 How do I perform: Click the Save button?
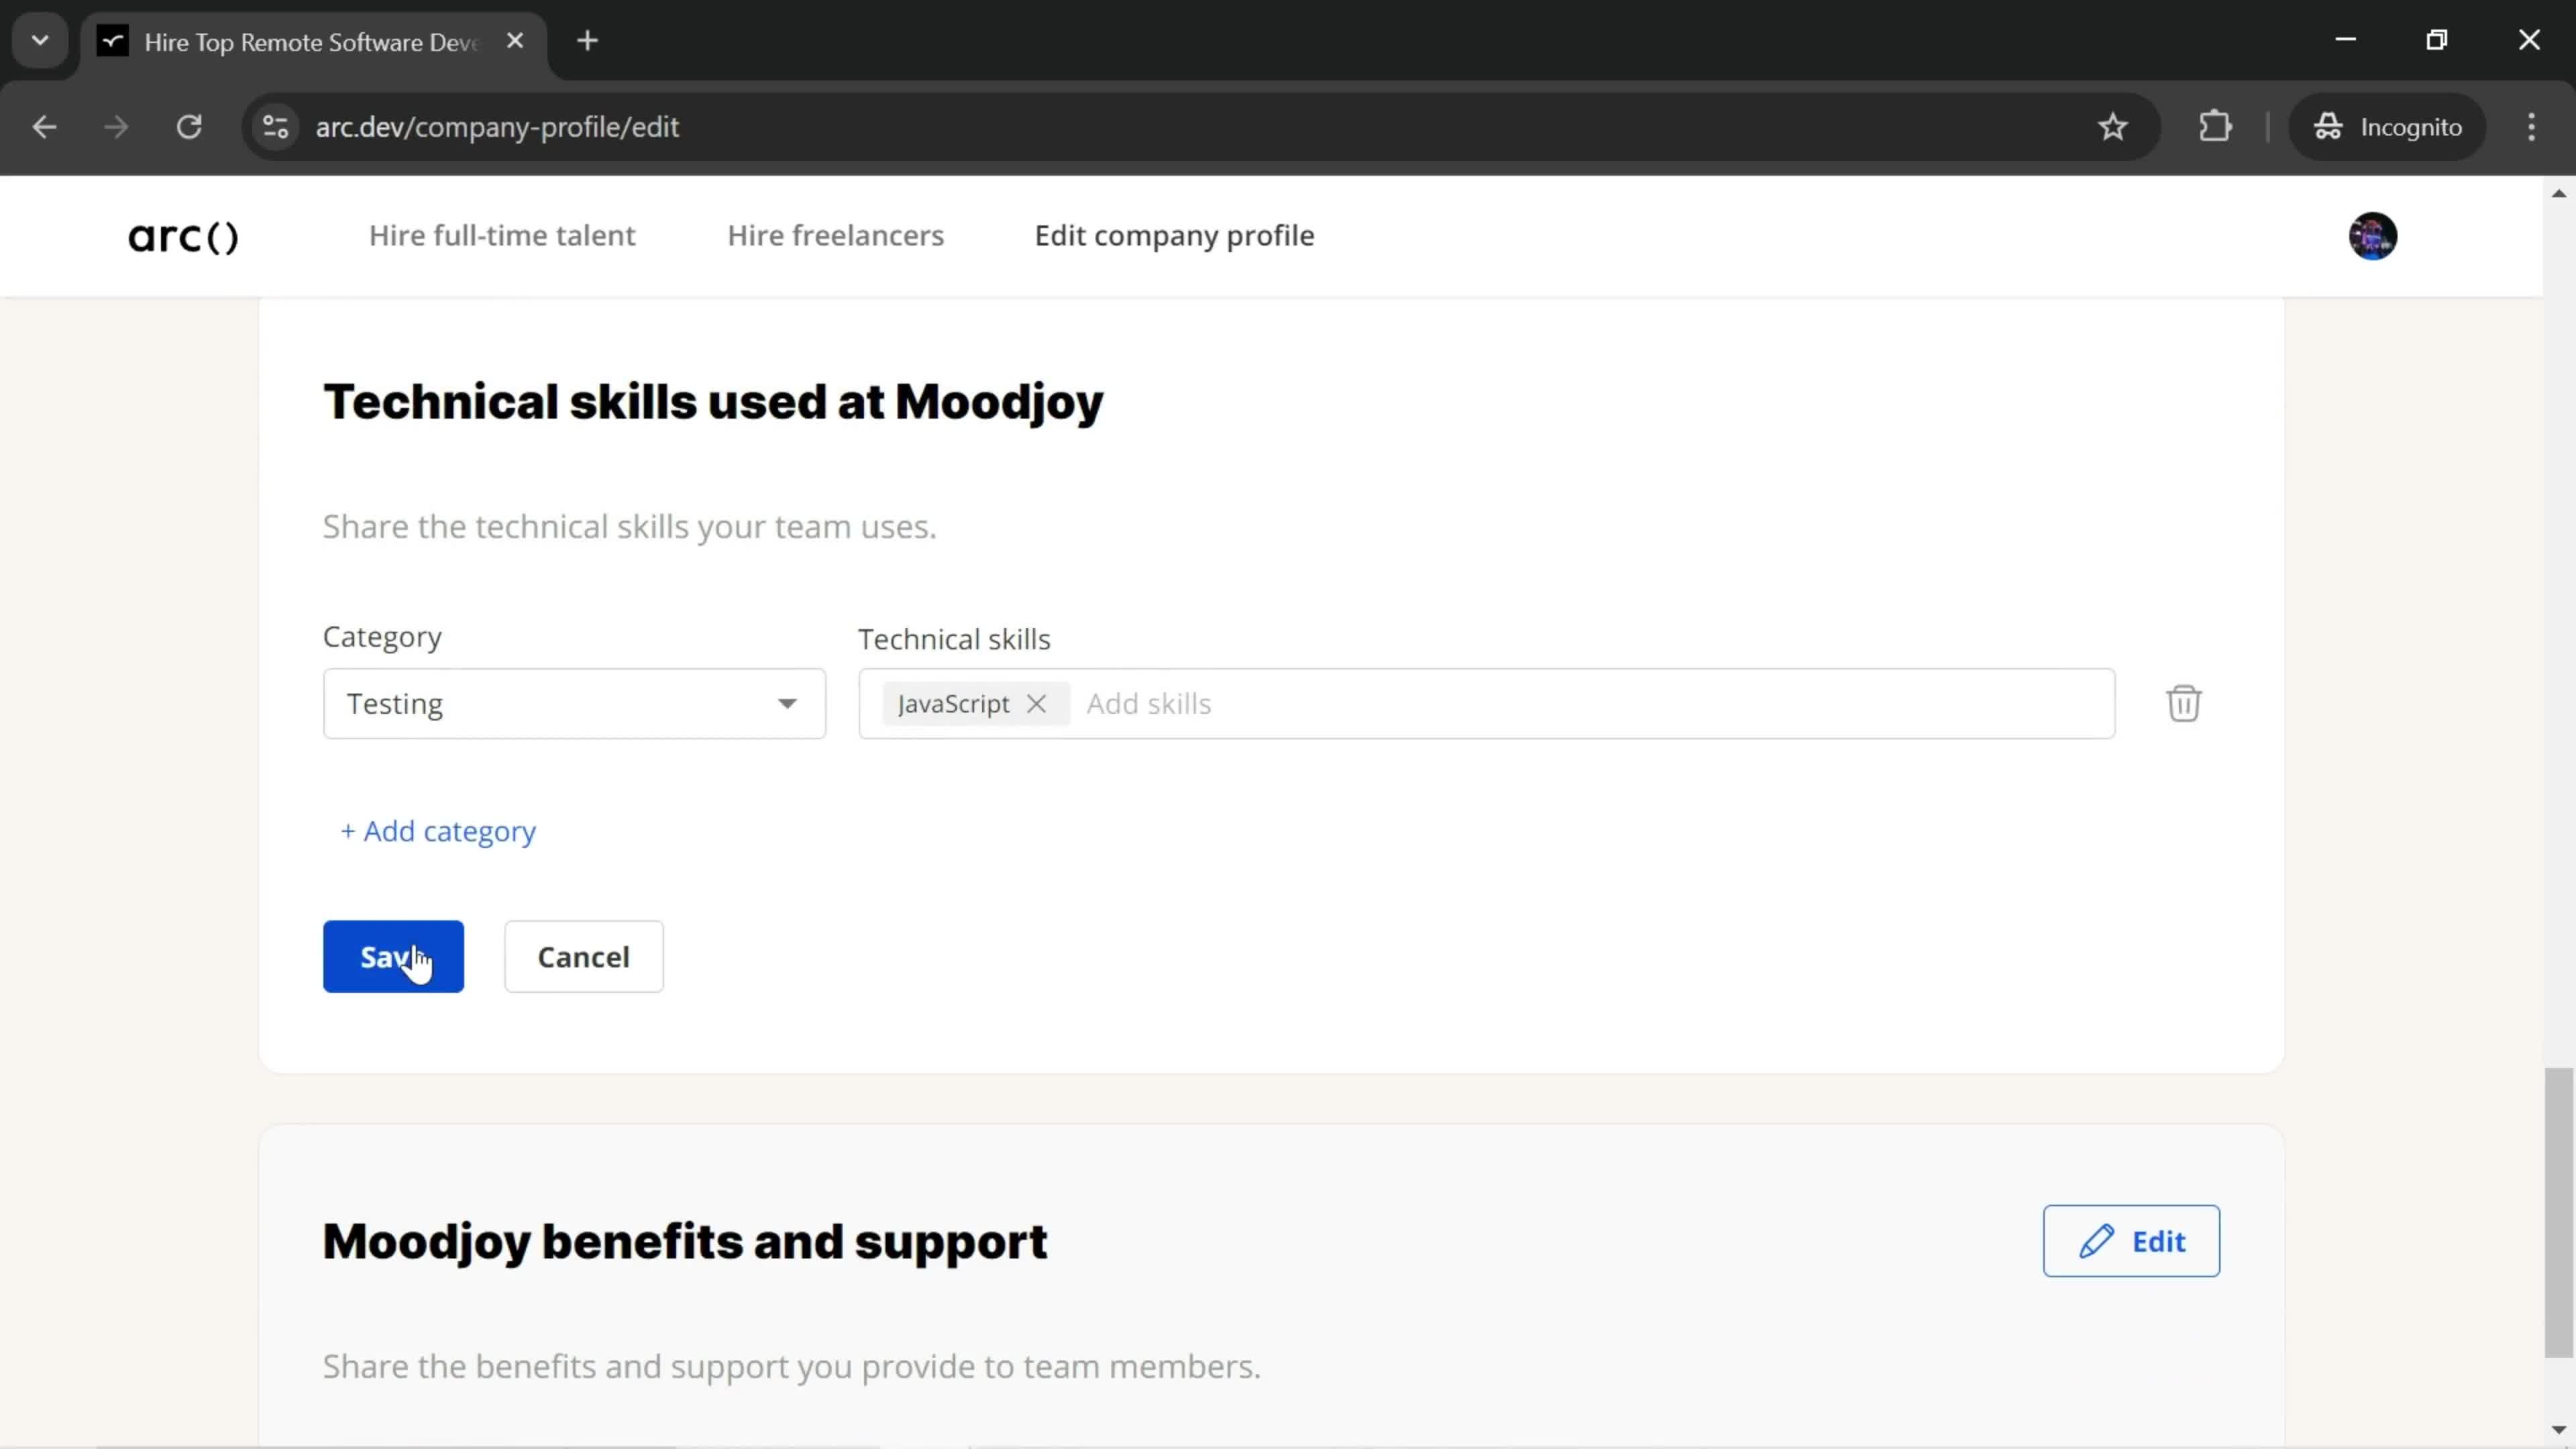click(x=392, y=955)
